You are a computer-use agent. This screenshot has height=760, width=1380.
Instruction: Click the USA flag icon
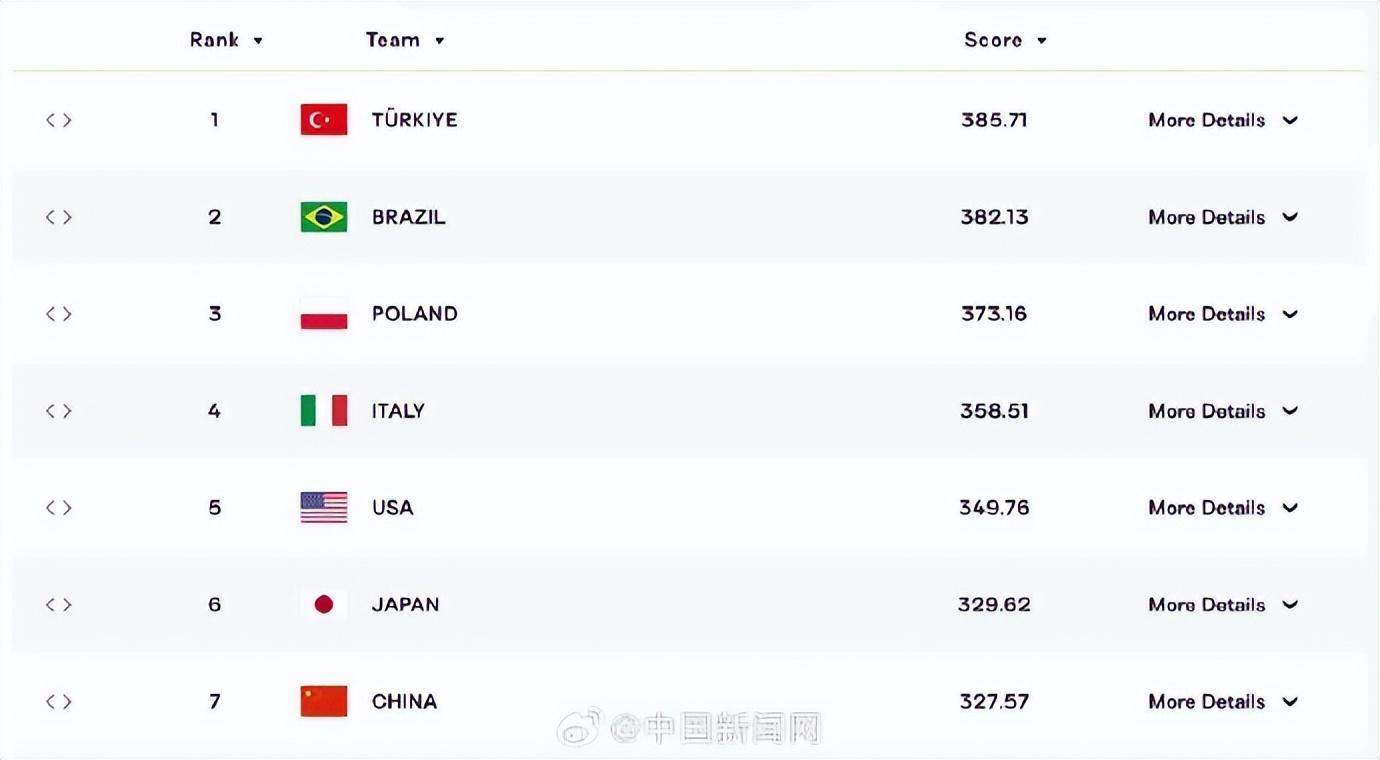324,508
